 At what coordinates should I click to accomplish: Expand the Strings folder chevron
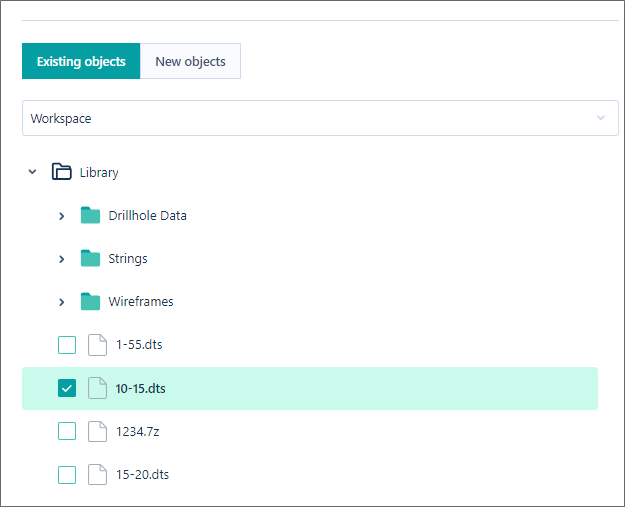[61, 259]
